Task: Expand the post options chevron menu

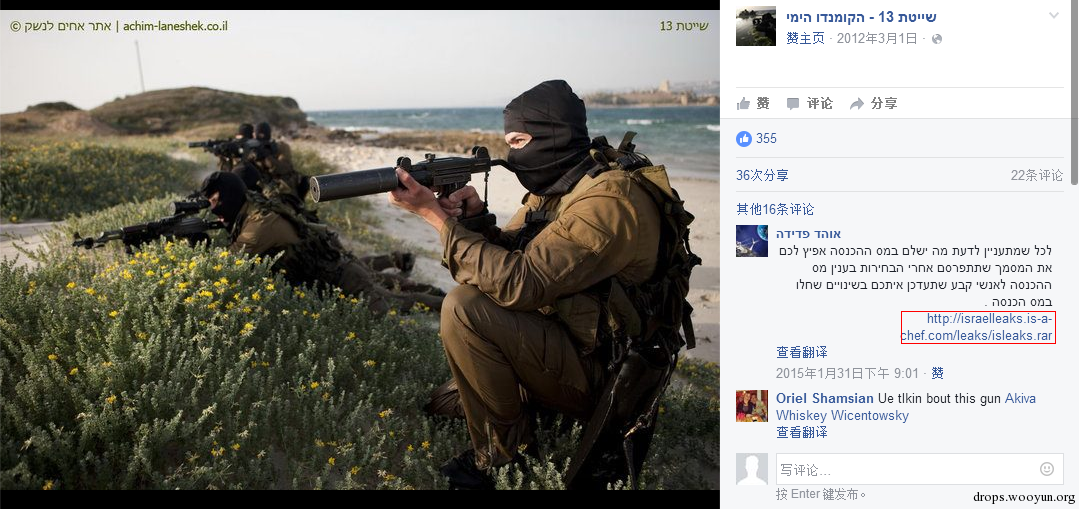Action: tap(1054, 16)
